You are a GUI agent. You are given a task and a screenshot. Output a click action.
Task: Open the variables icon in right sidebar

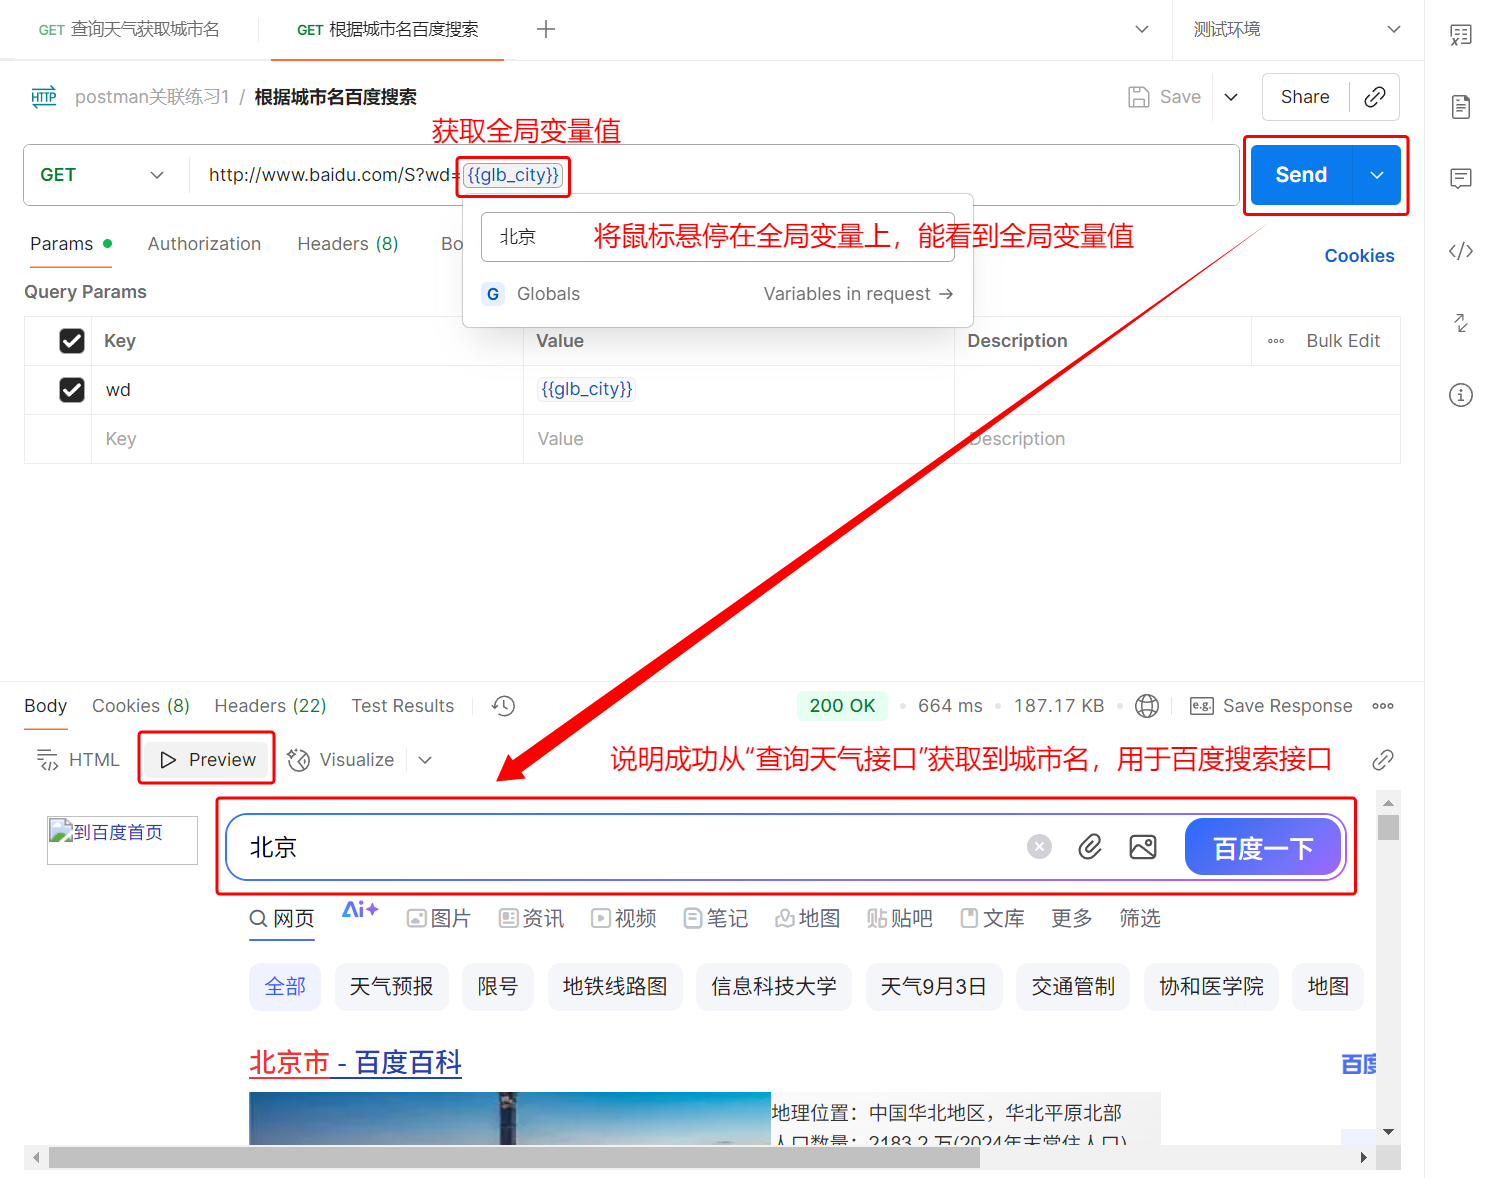point(1461,35)
